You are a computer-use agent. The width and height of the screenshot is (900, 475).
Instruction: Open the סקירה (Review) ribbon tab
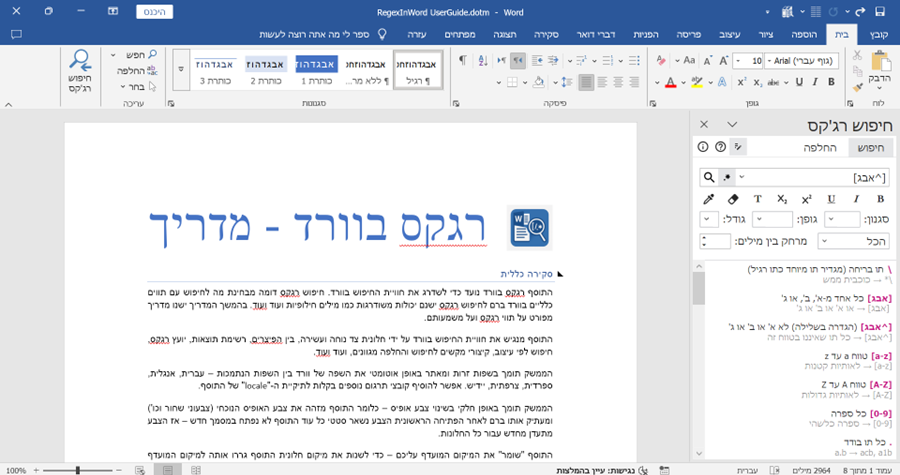click(x=546, y=34)
